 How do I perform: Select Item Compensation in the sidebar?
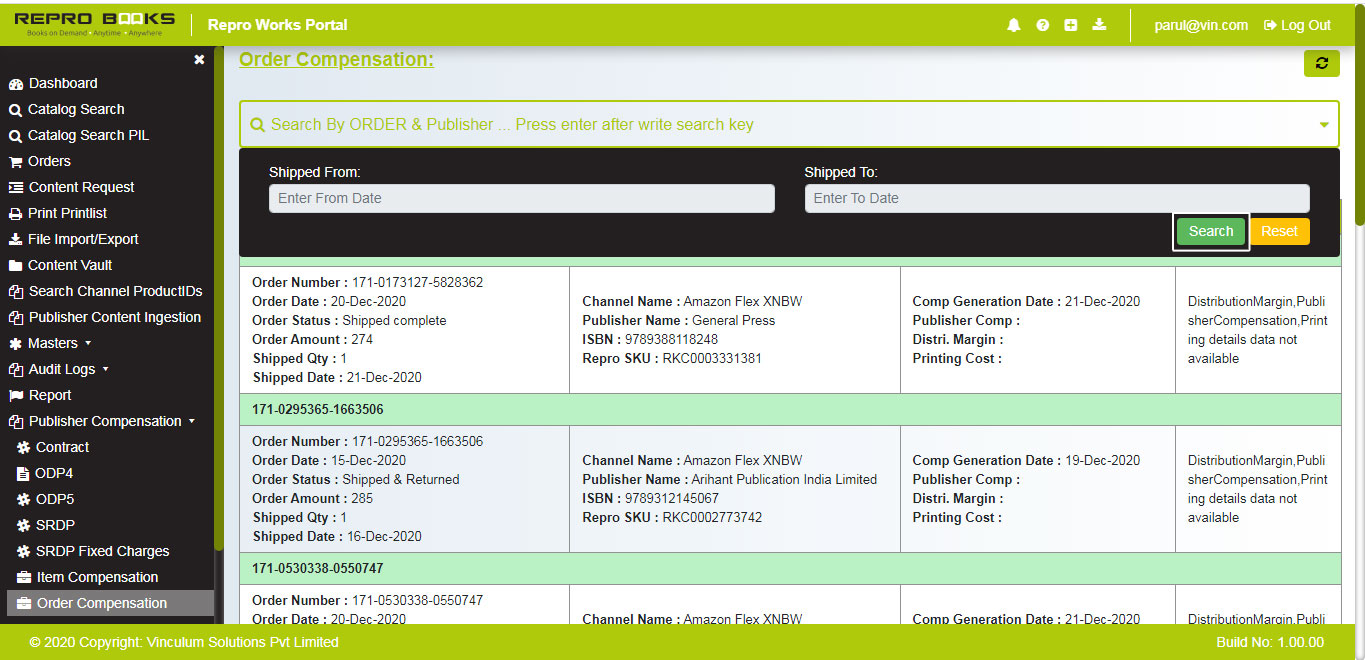tap(96, 577)
